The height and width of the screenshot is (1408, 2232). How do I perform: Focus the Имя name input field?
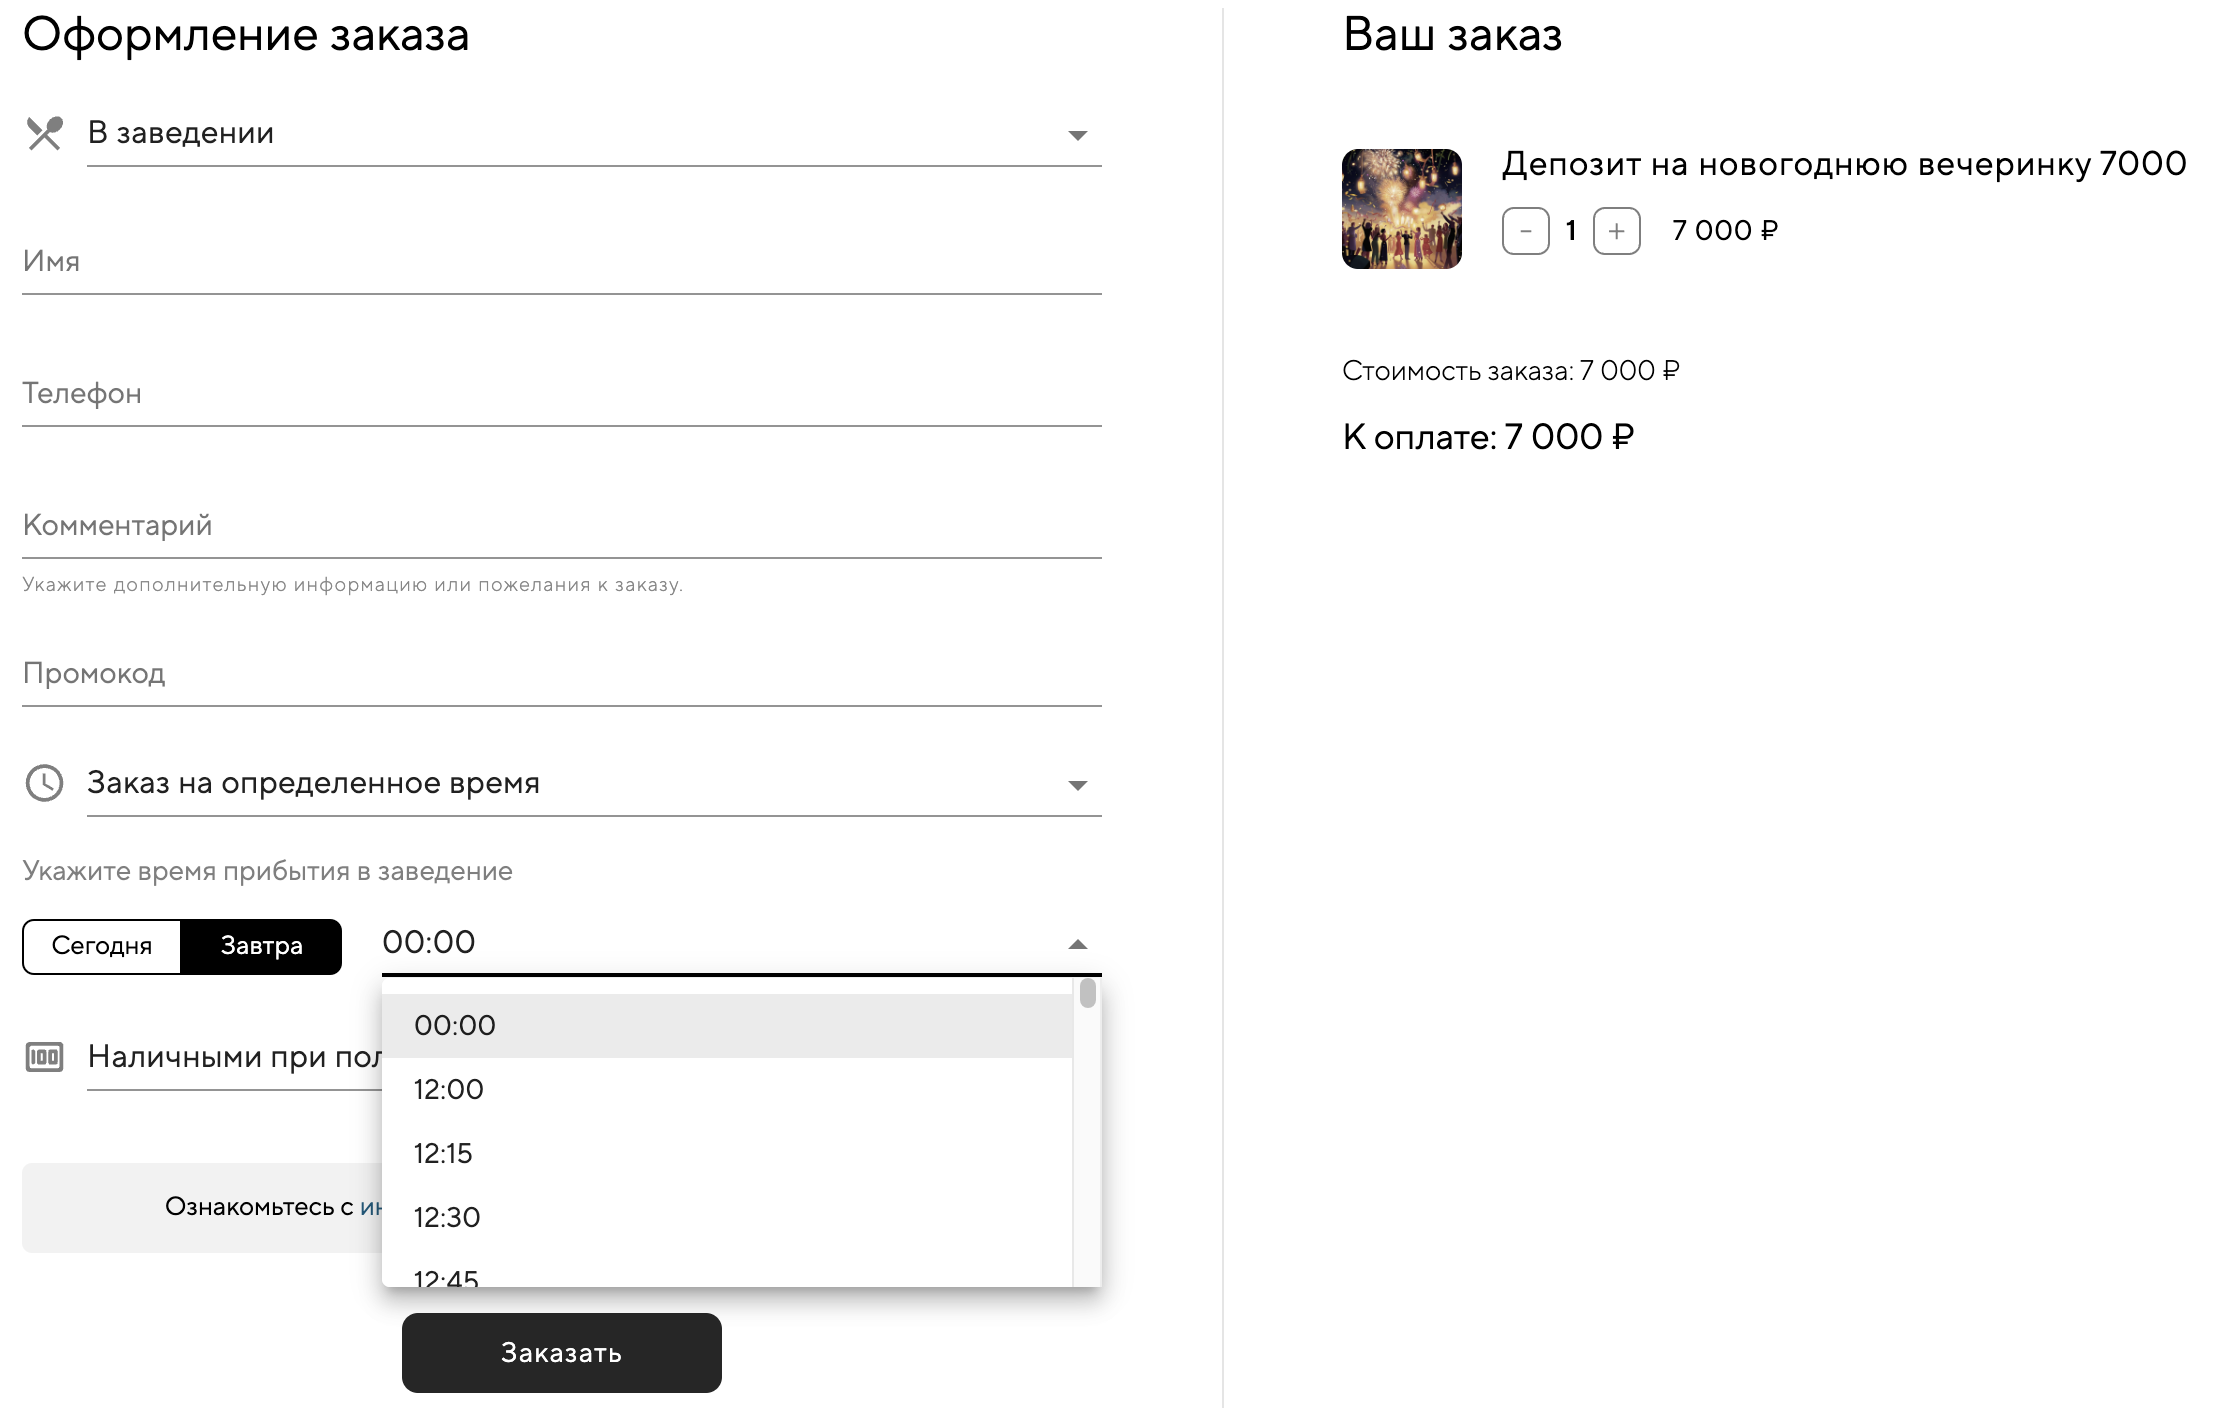pos(561,262)
